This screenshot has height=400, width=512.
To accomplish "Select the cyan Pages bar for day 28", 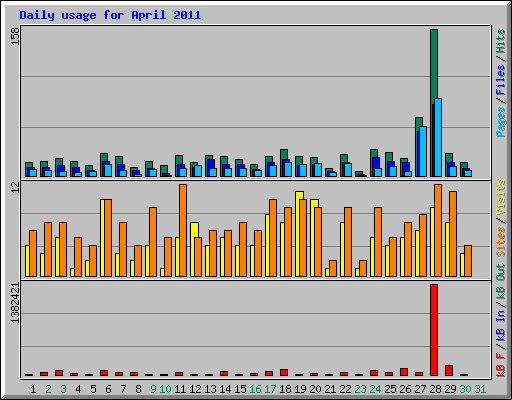I will pyautogui.click(x=438, y=137).
